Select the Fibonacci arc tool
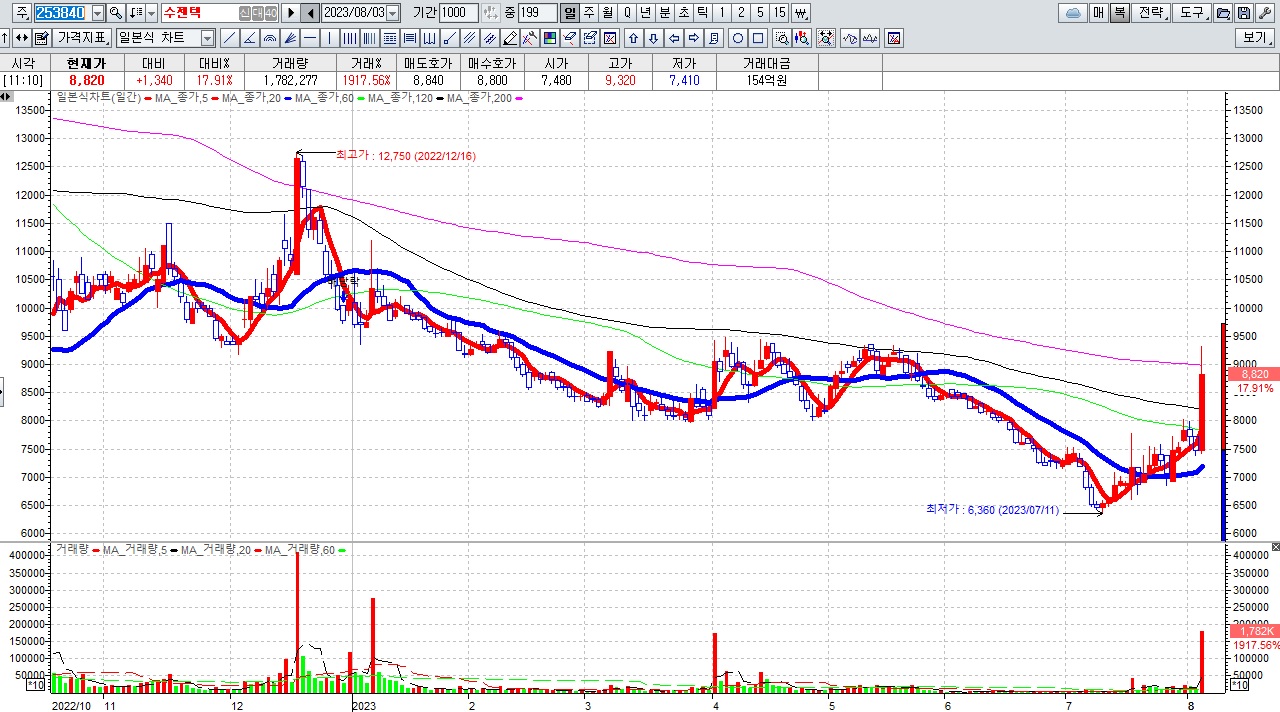1280x712 pixels. coord(270,38)
